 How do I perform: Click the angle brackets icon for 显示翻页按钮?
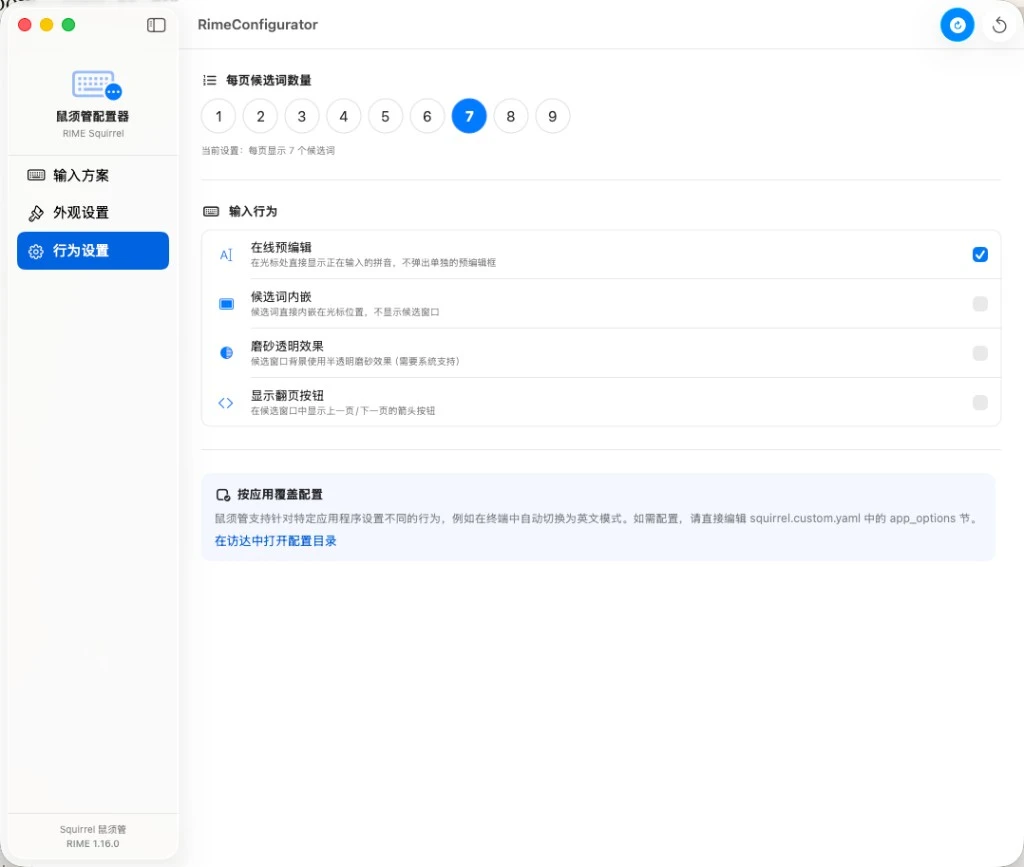click(226, 403)
